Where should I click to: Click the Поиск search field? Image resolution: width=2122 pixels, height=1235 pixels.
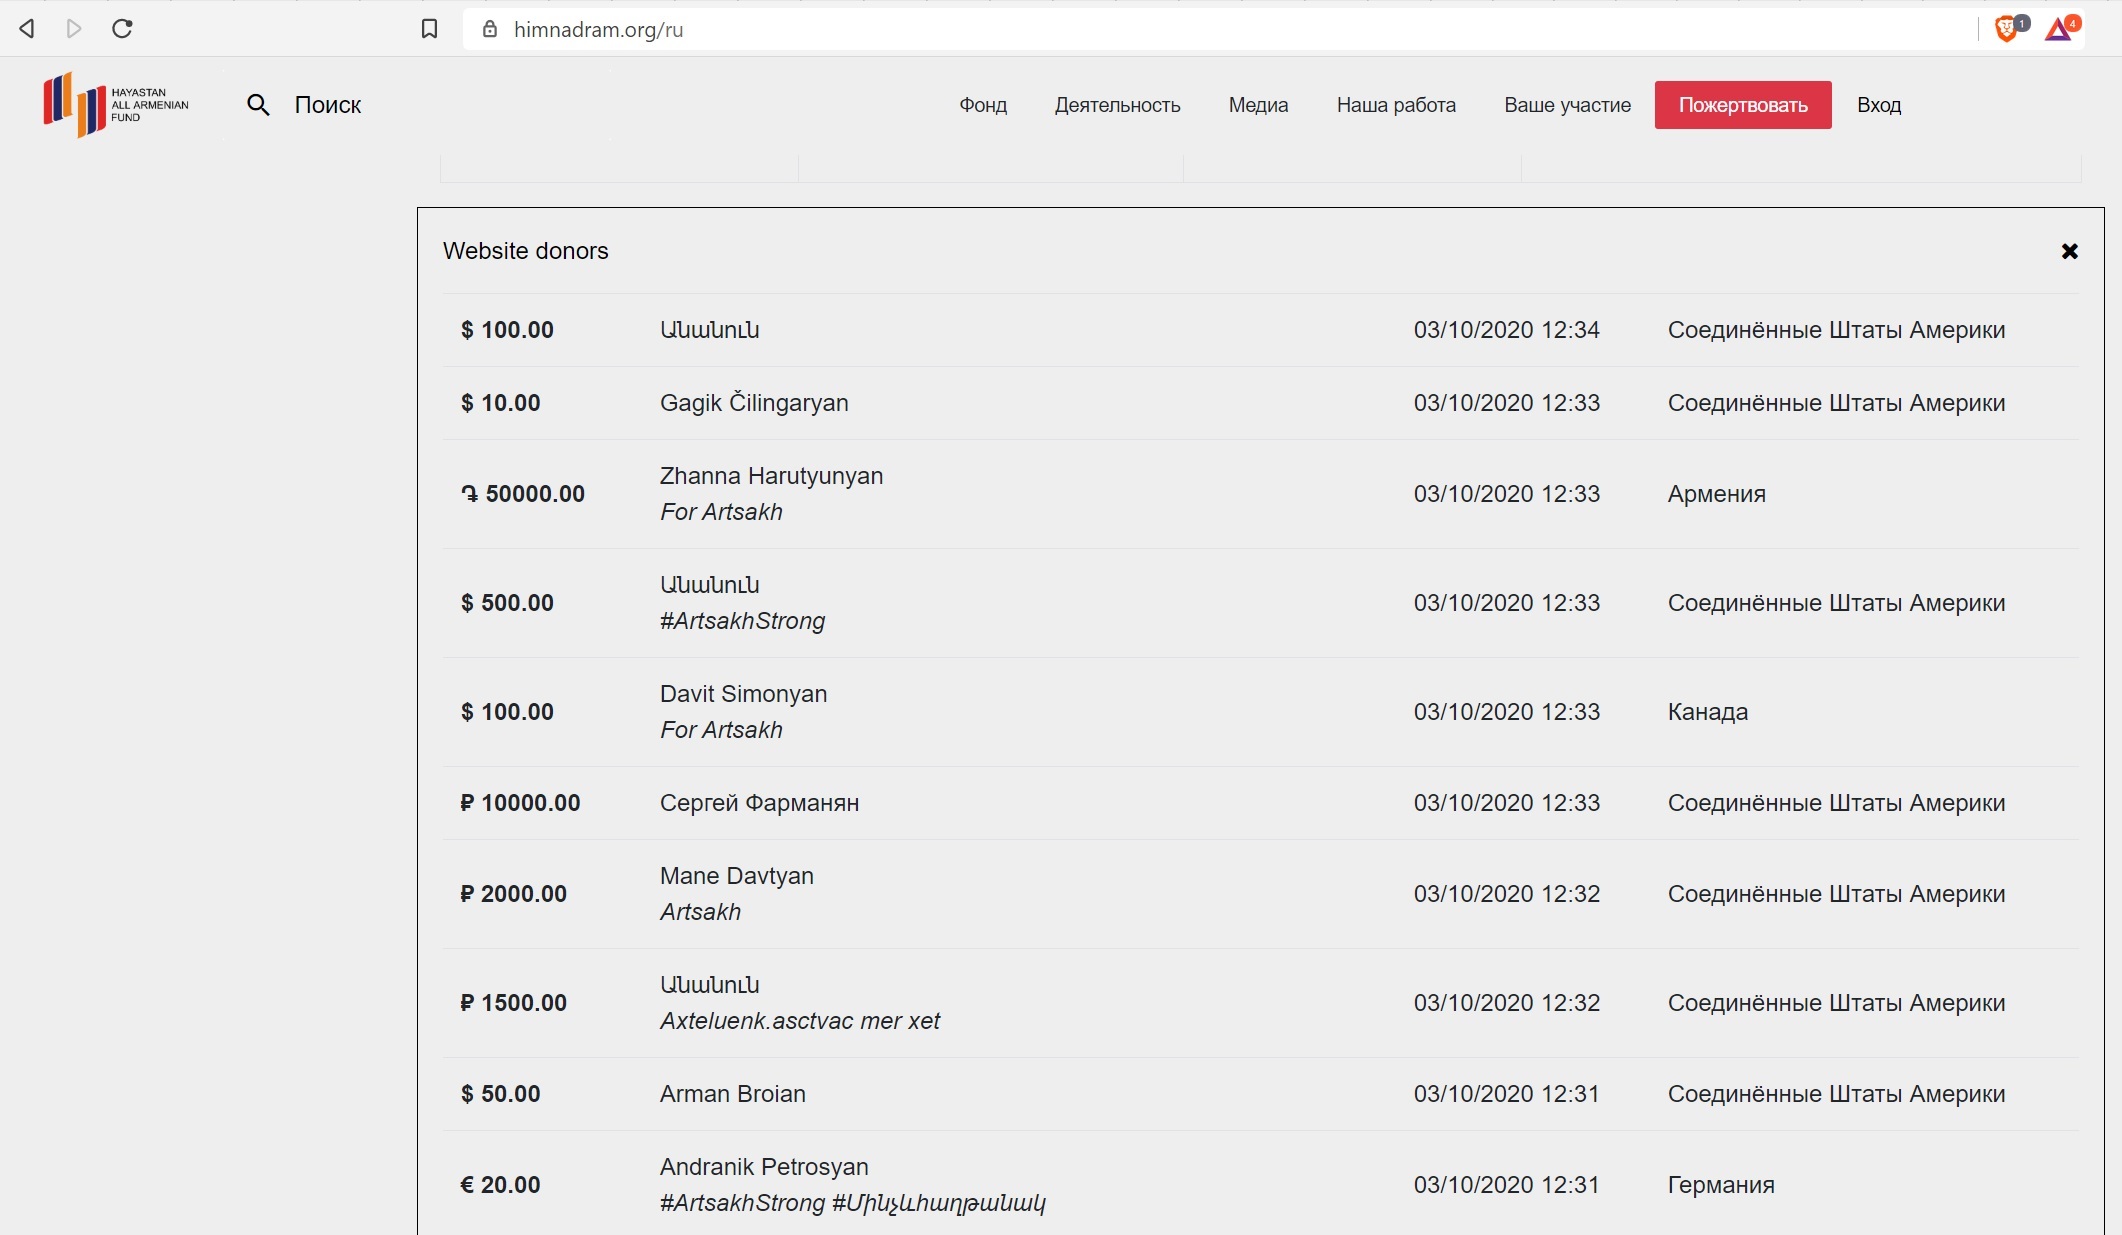328,105
